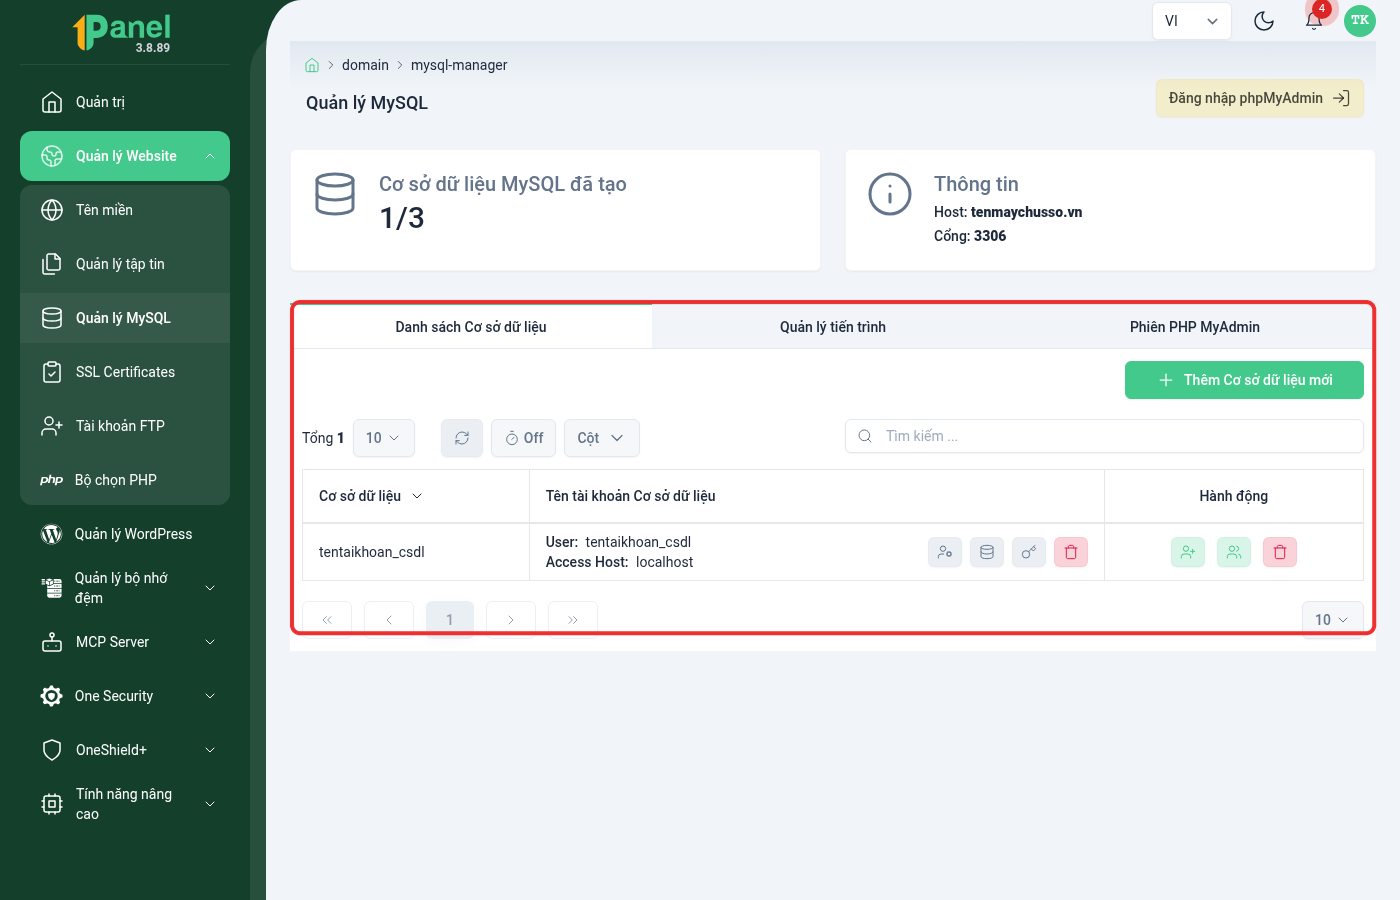Open the page-size dropdown beside the pagination arrows
This screenshot has height=900, width=1400.
click(1333, 620)
